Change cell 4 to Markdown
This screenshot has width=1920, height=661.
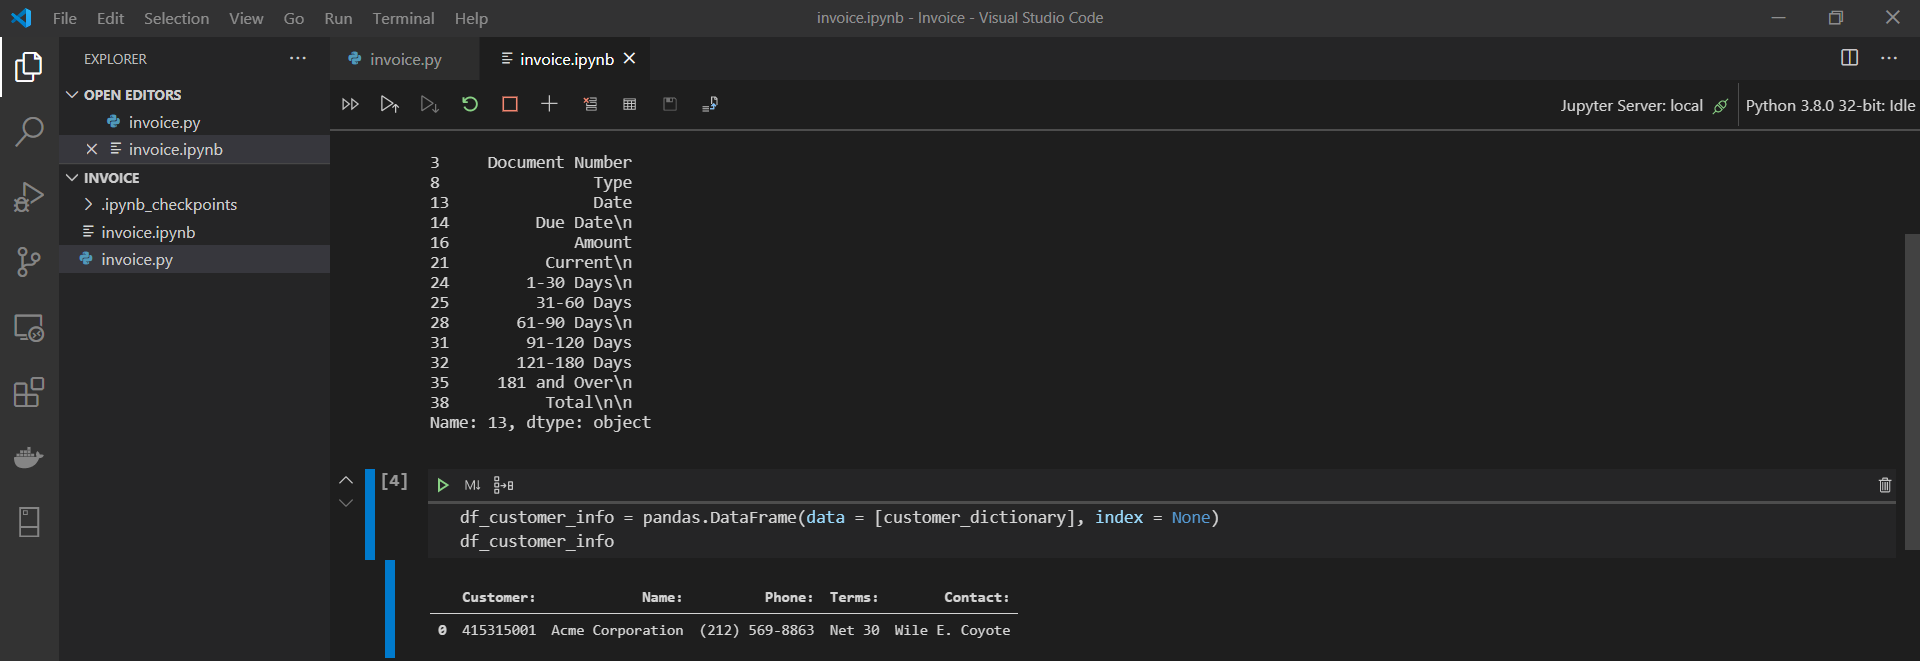tap(472, 485)
